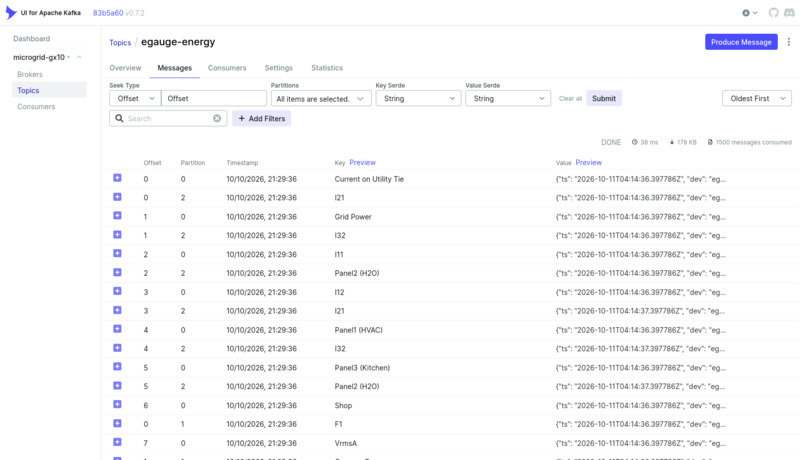Open the Seek Type Offset dropdown

point(135,98)
